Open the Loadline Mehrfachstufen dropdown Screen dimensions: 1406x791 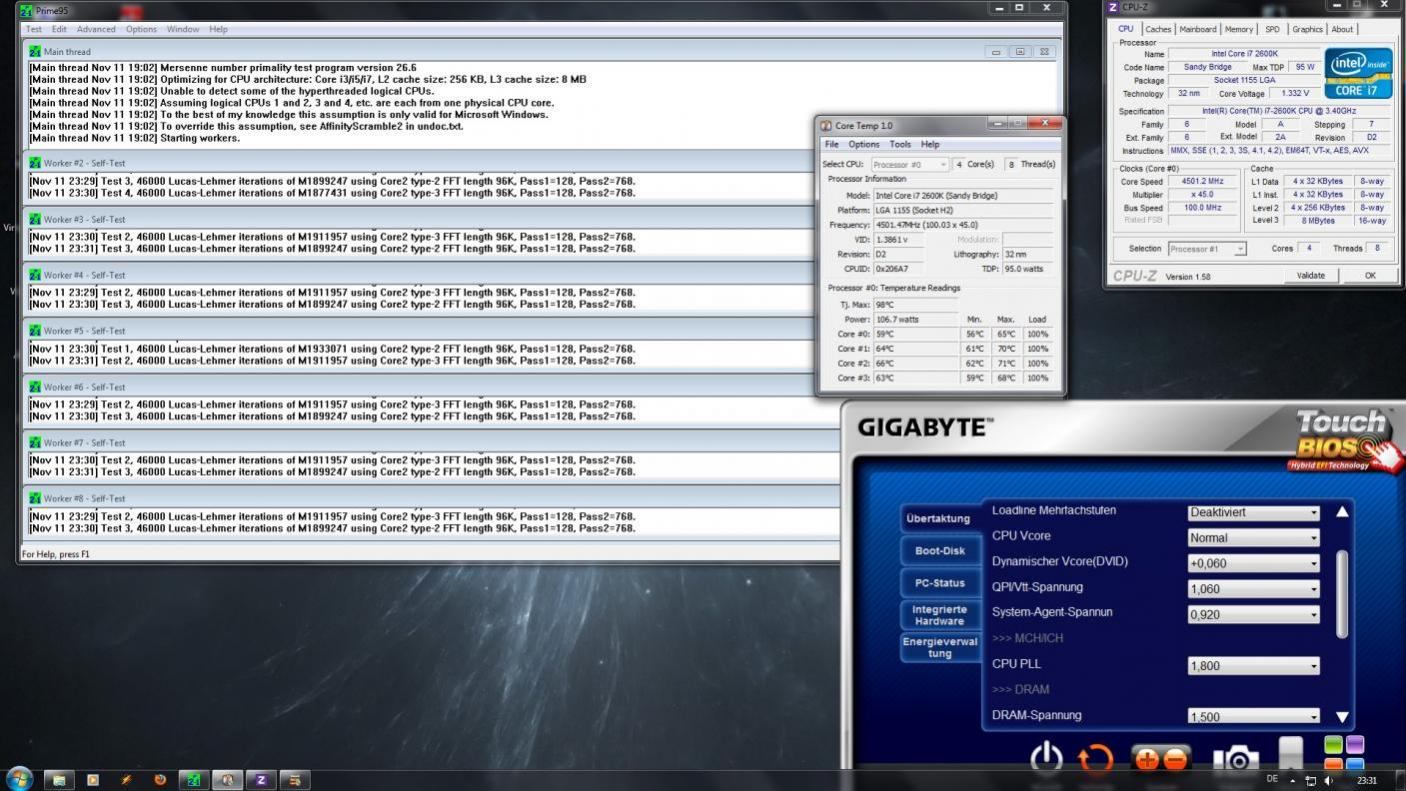pos(1253,512)
